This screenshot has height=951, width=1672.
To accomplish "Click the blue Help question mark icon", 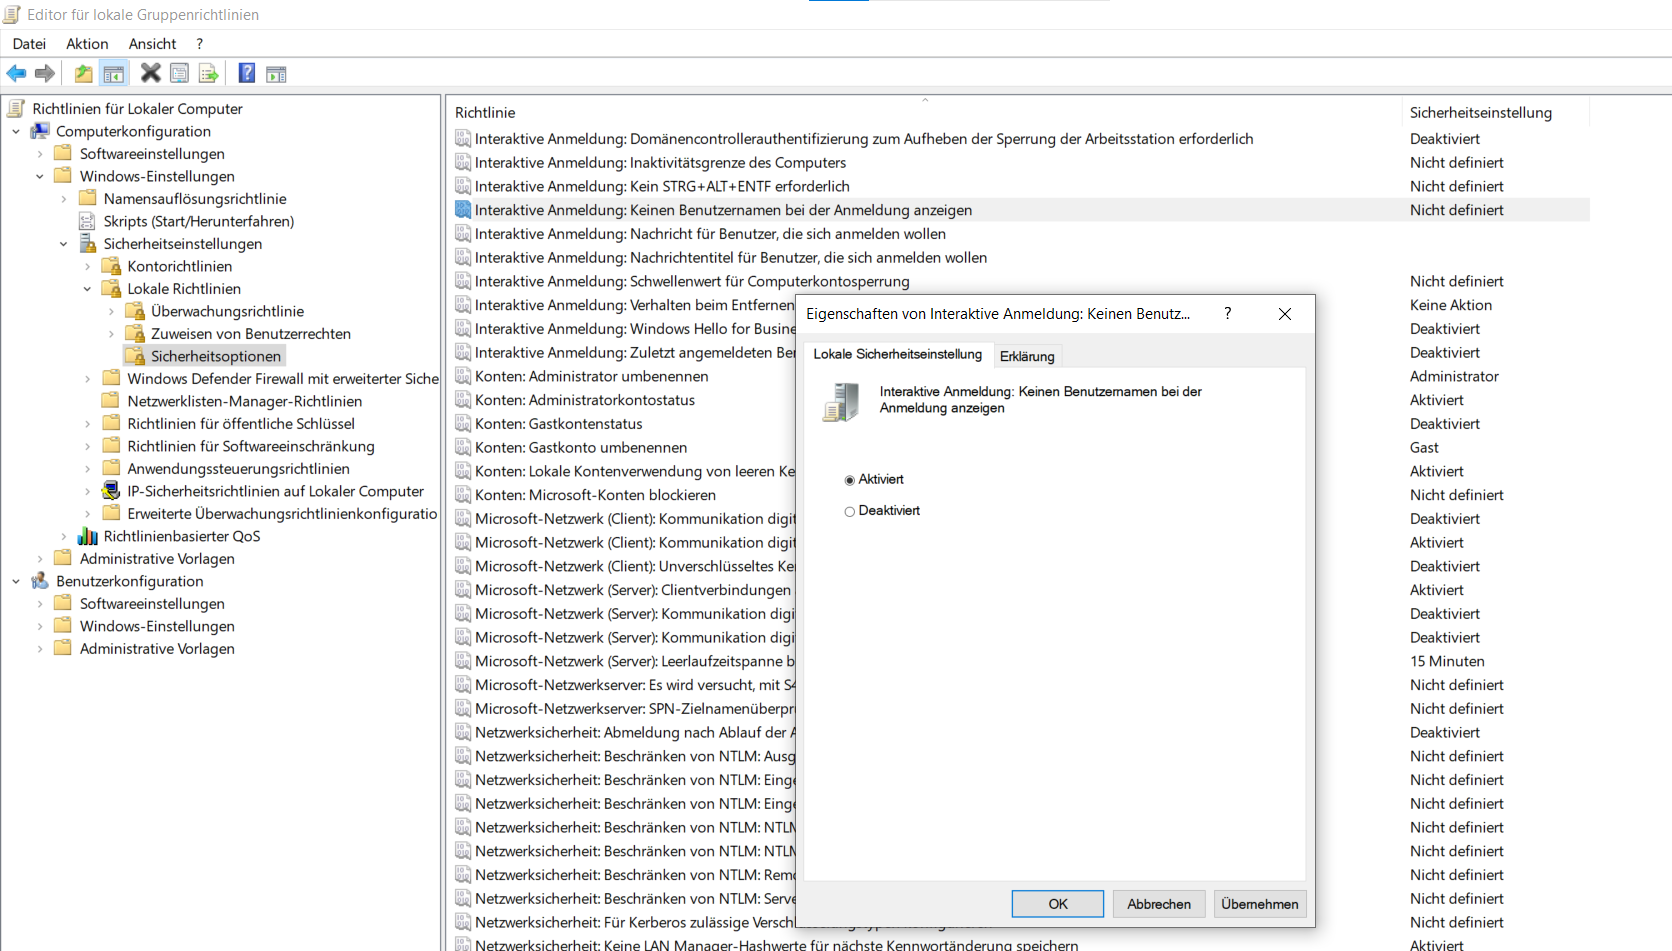I will (246, 73).
